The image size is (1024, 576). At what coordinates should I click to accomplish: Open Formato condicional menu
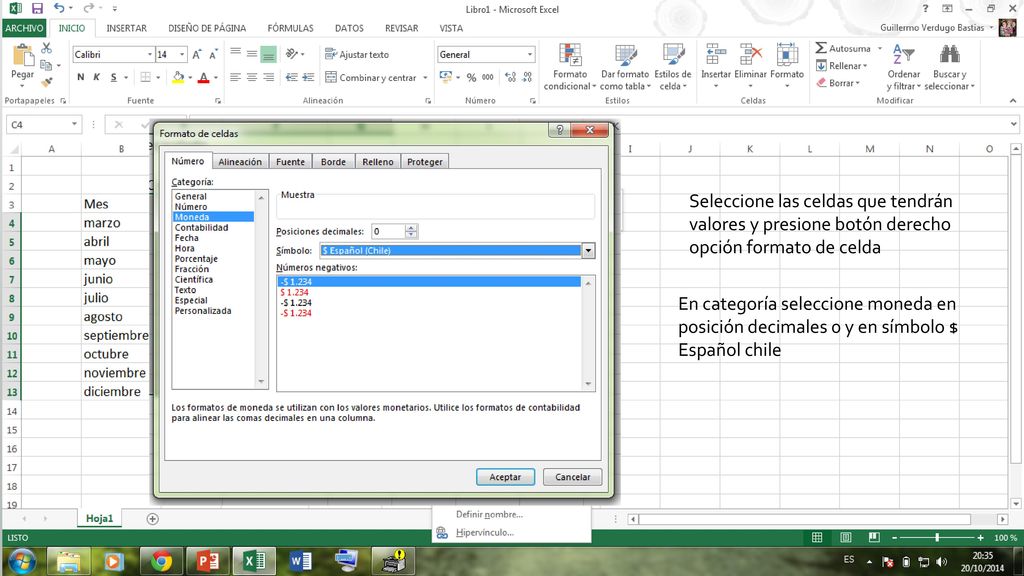[x=570, y=67]
